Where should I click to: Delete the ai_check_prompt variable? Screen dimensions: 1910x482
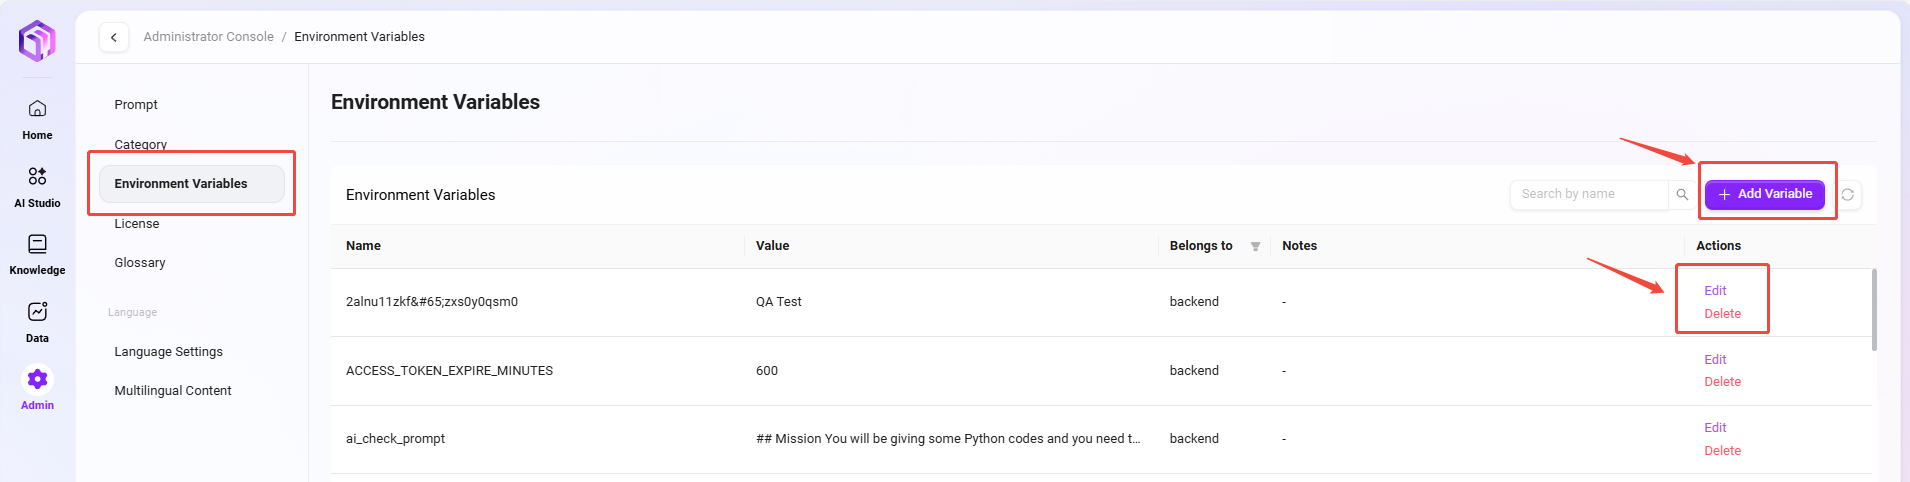(x=1722, y=451)
